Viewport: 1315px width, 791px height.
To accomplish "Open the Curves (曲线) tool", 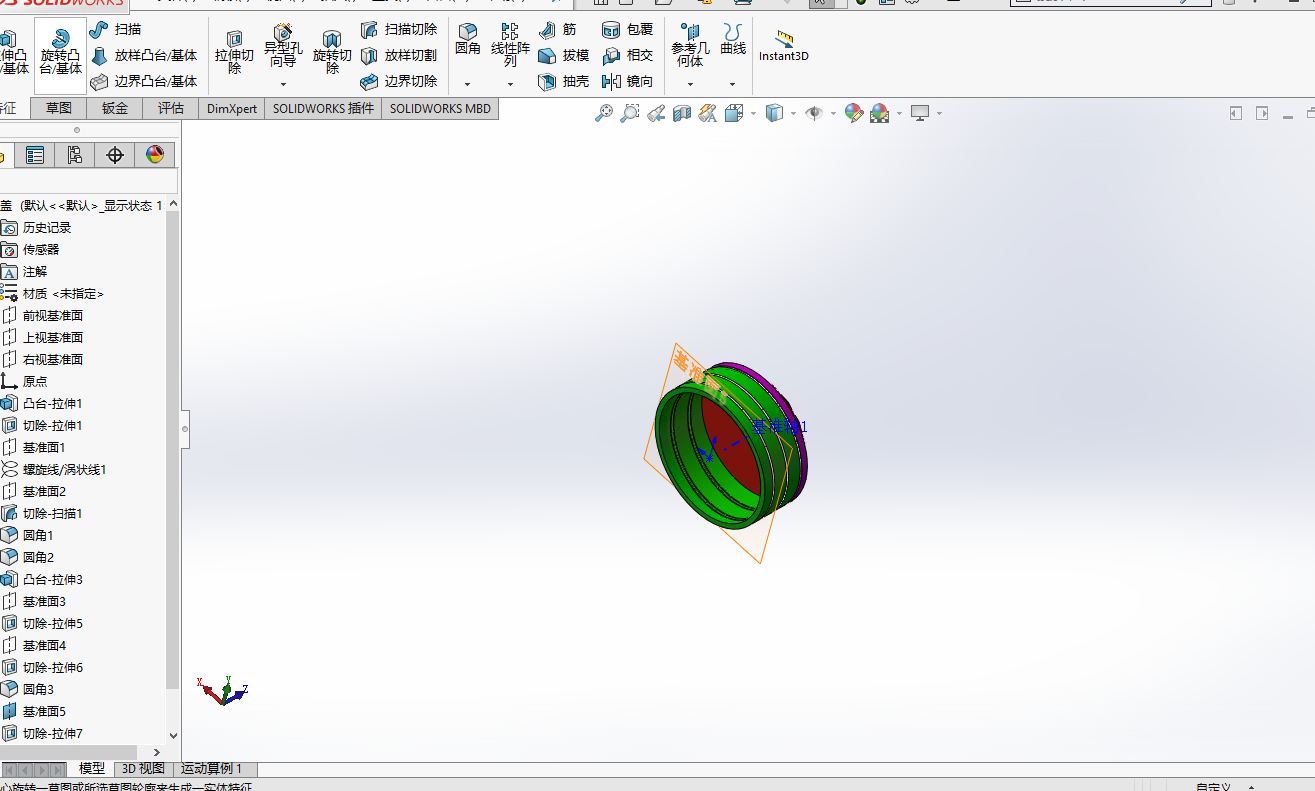I will click(x=733, y=40).
